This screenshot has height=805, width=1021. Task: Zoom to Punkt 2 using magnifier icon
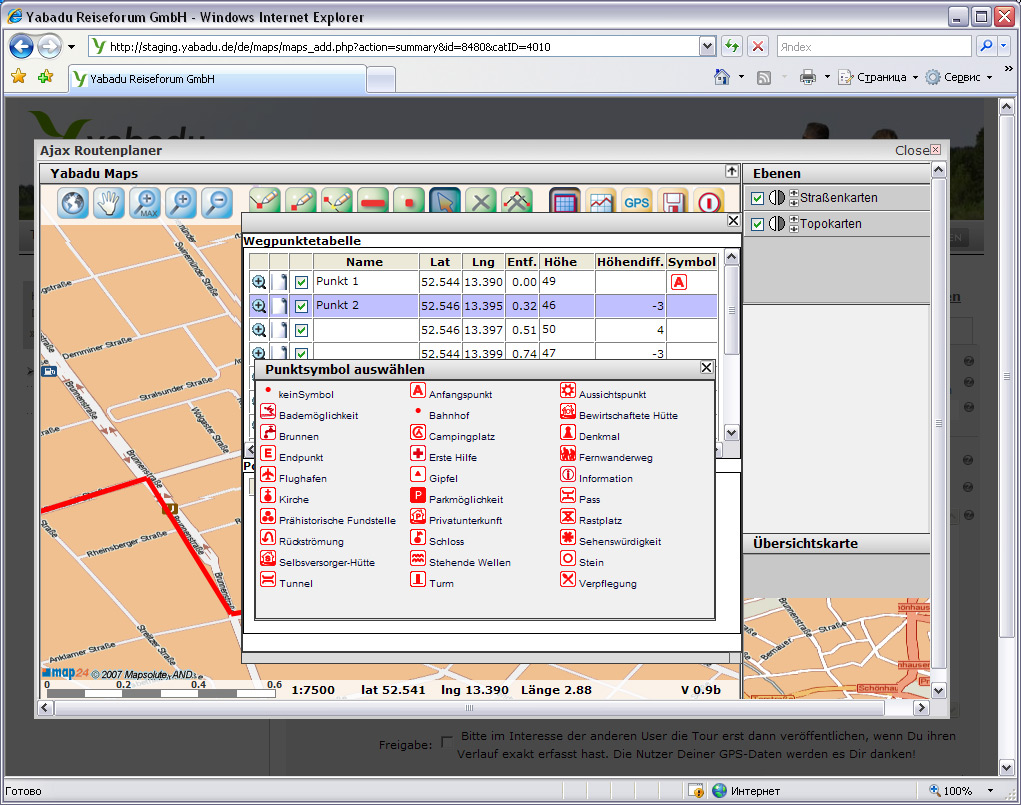tap(259, 306)
